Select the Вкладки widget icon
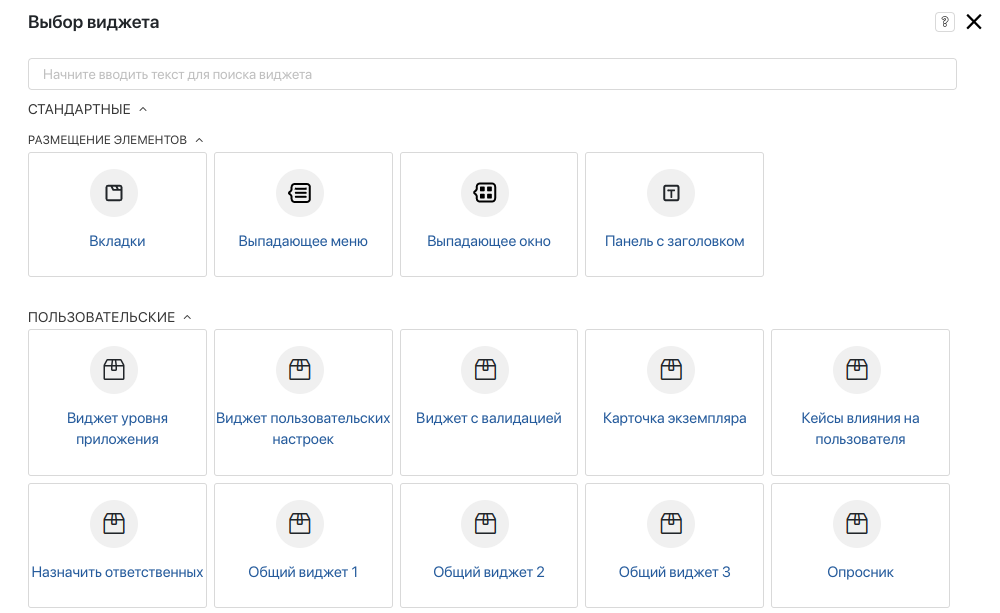This screenshot has height=613, width=1000. 114,193
